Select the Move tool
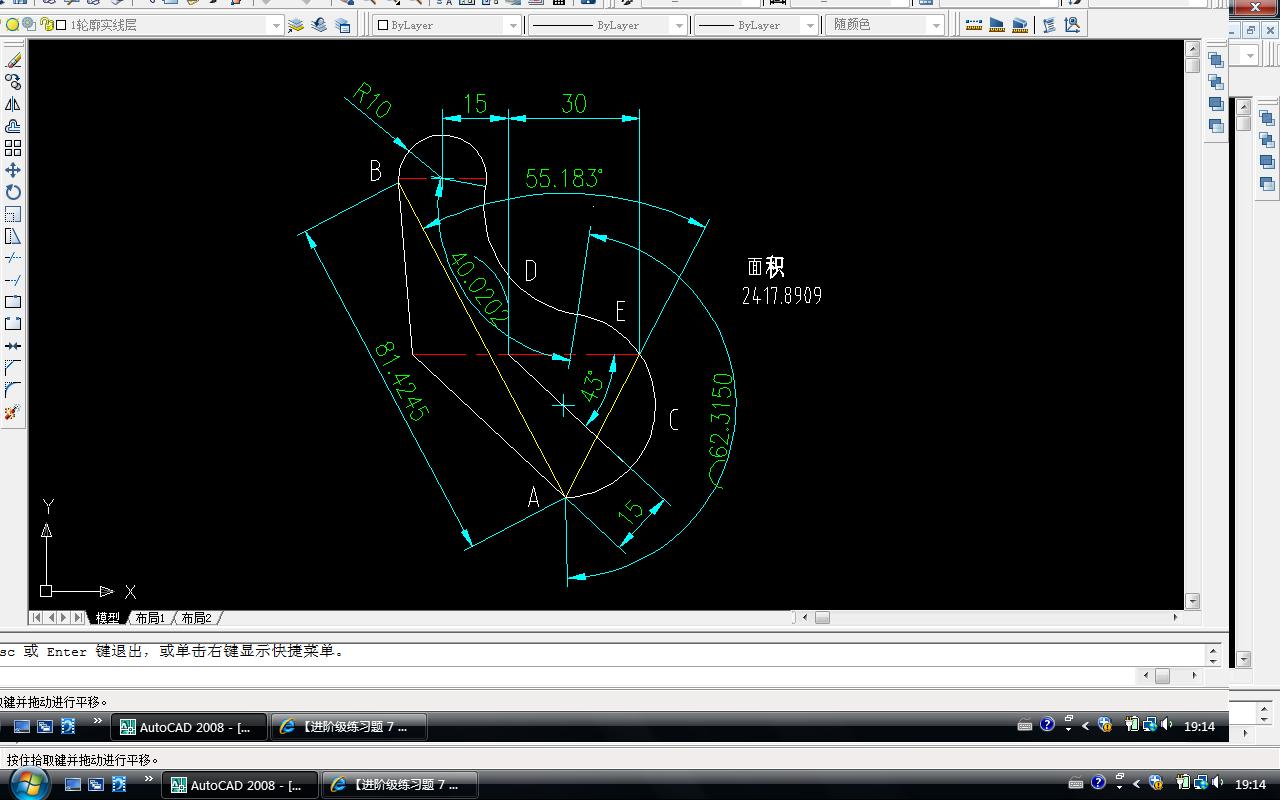The image size is (1280, 800). coord(13,170)
